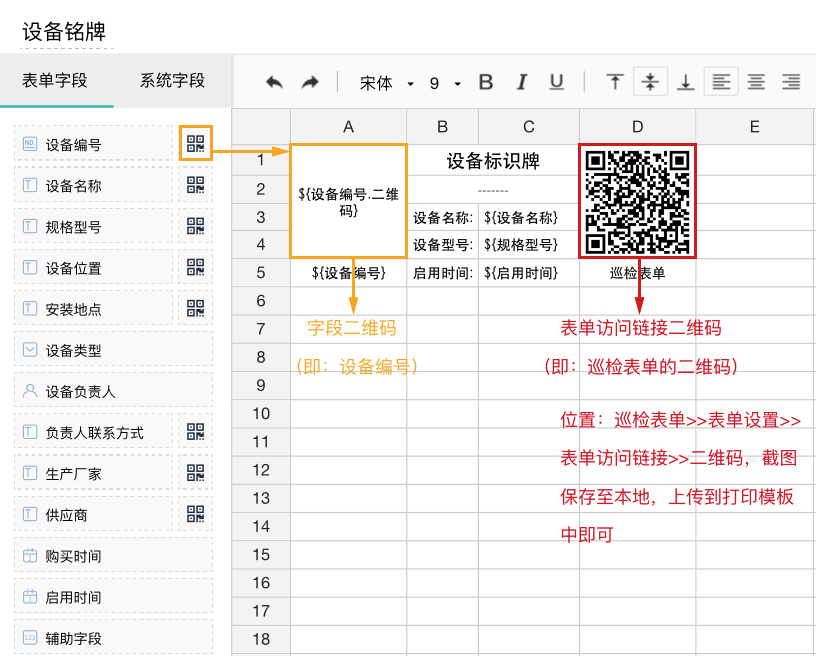
Task: Select the 表单字段 tab
Action: point(56,81)
